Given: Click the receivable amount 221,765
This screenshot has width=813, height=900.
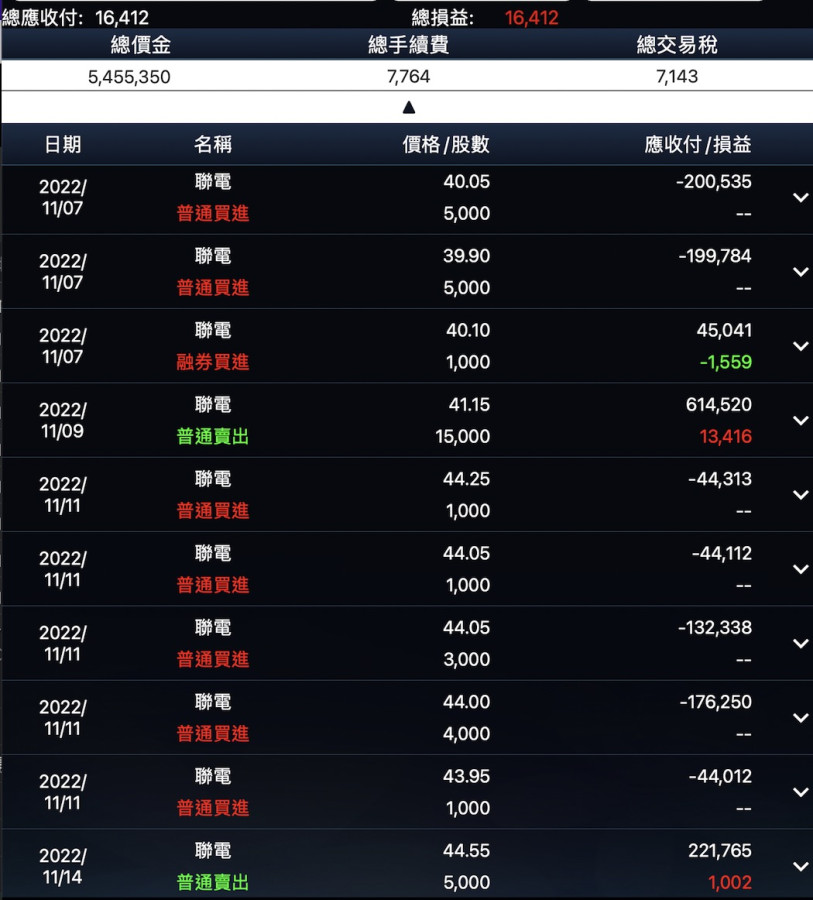Looking at the screenshot, I should 720,850.
